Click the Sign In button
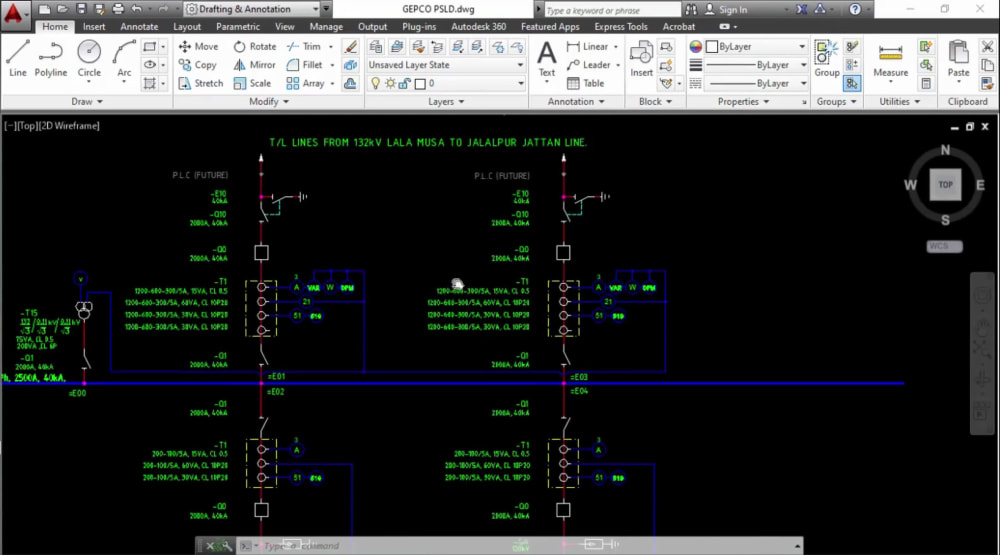The height and width of the screenshot is (555, 1000). [726, 10]
